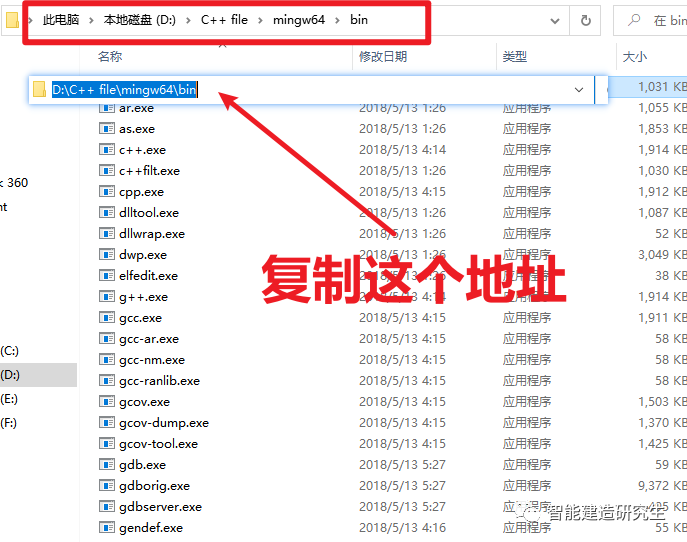Image resolution: width=687 pixels, height=542 pixels.
Task: Expand the chevron after C++ file breadcrumb
Action: [x=260, y=20]
